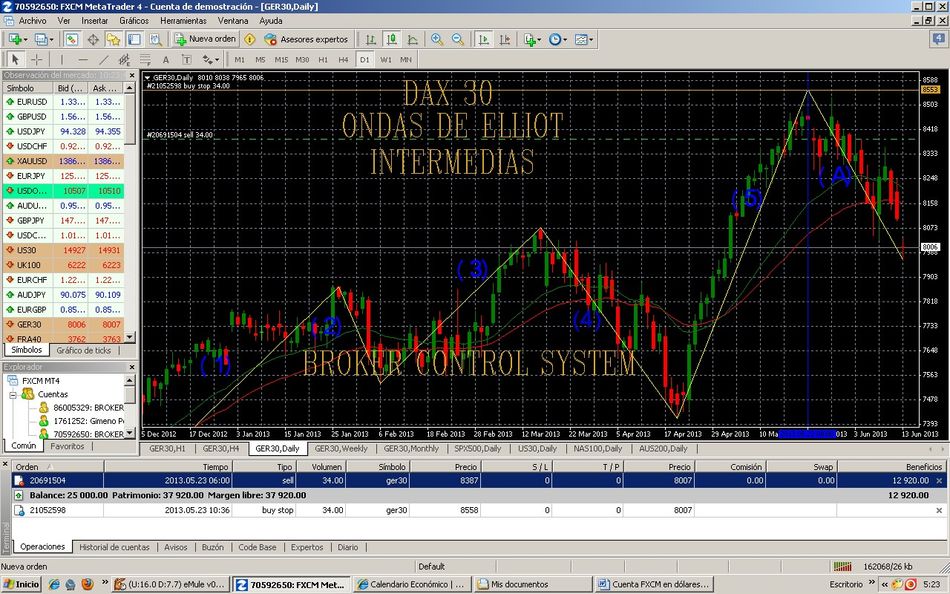Image resolution: width=950 pixels, height=594 pixels.
Task: Select the vertical line drawing tool
Action: pos(61,59)
